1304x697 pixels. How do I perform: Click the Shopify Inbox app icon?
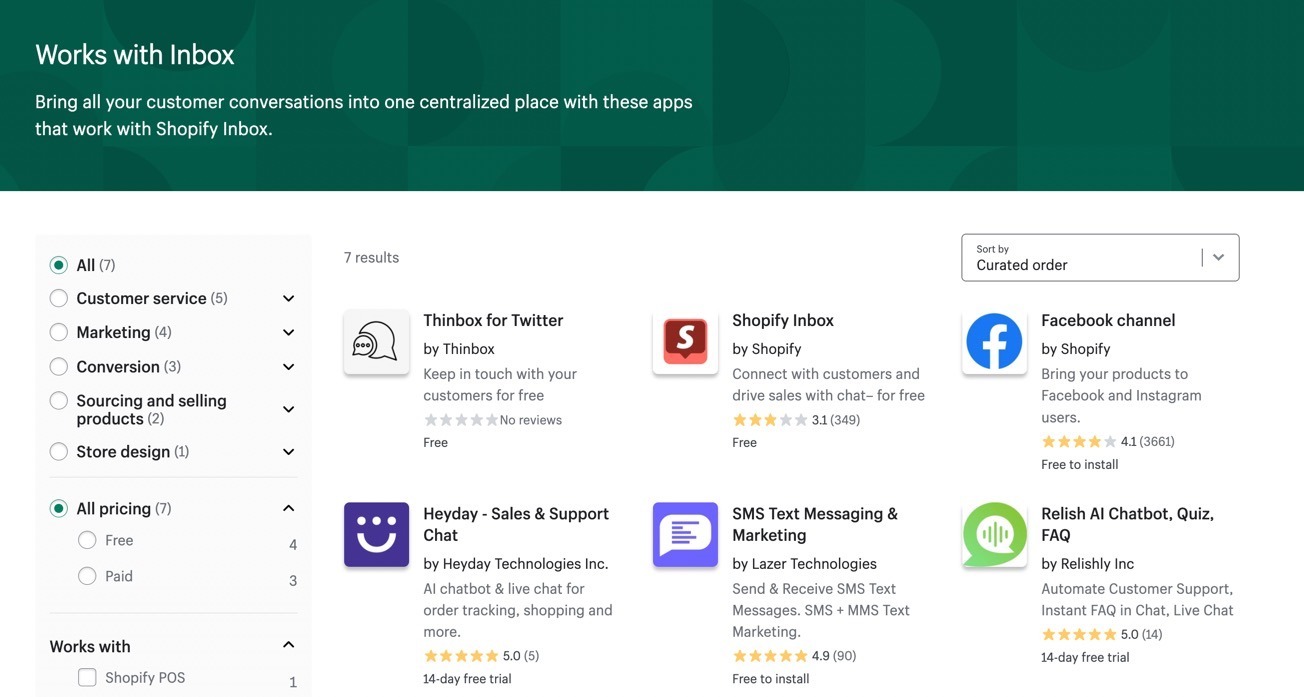pyautogui.click(x=685, y=342)
